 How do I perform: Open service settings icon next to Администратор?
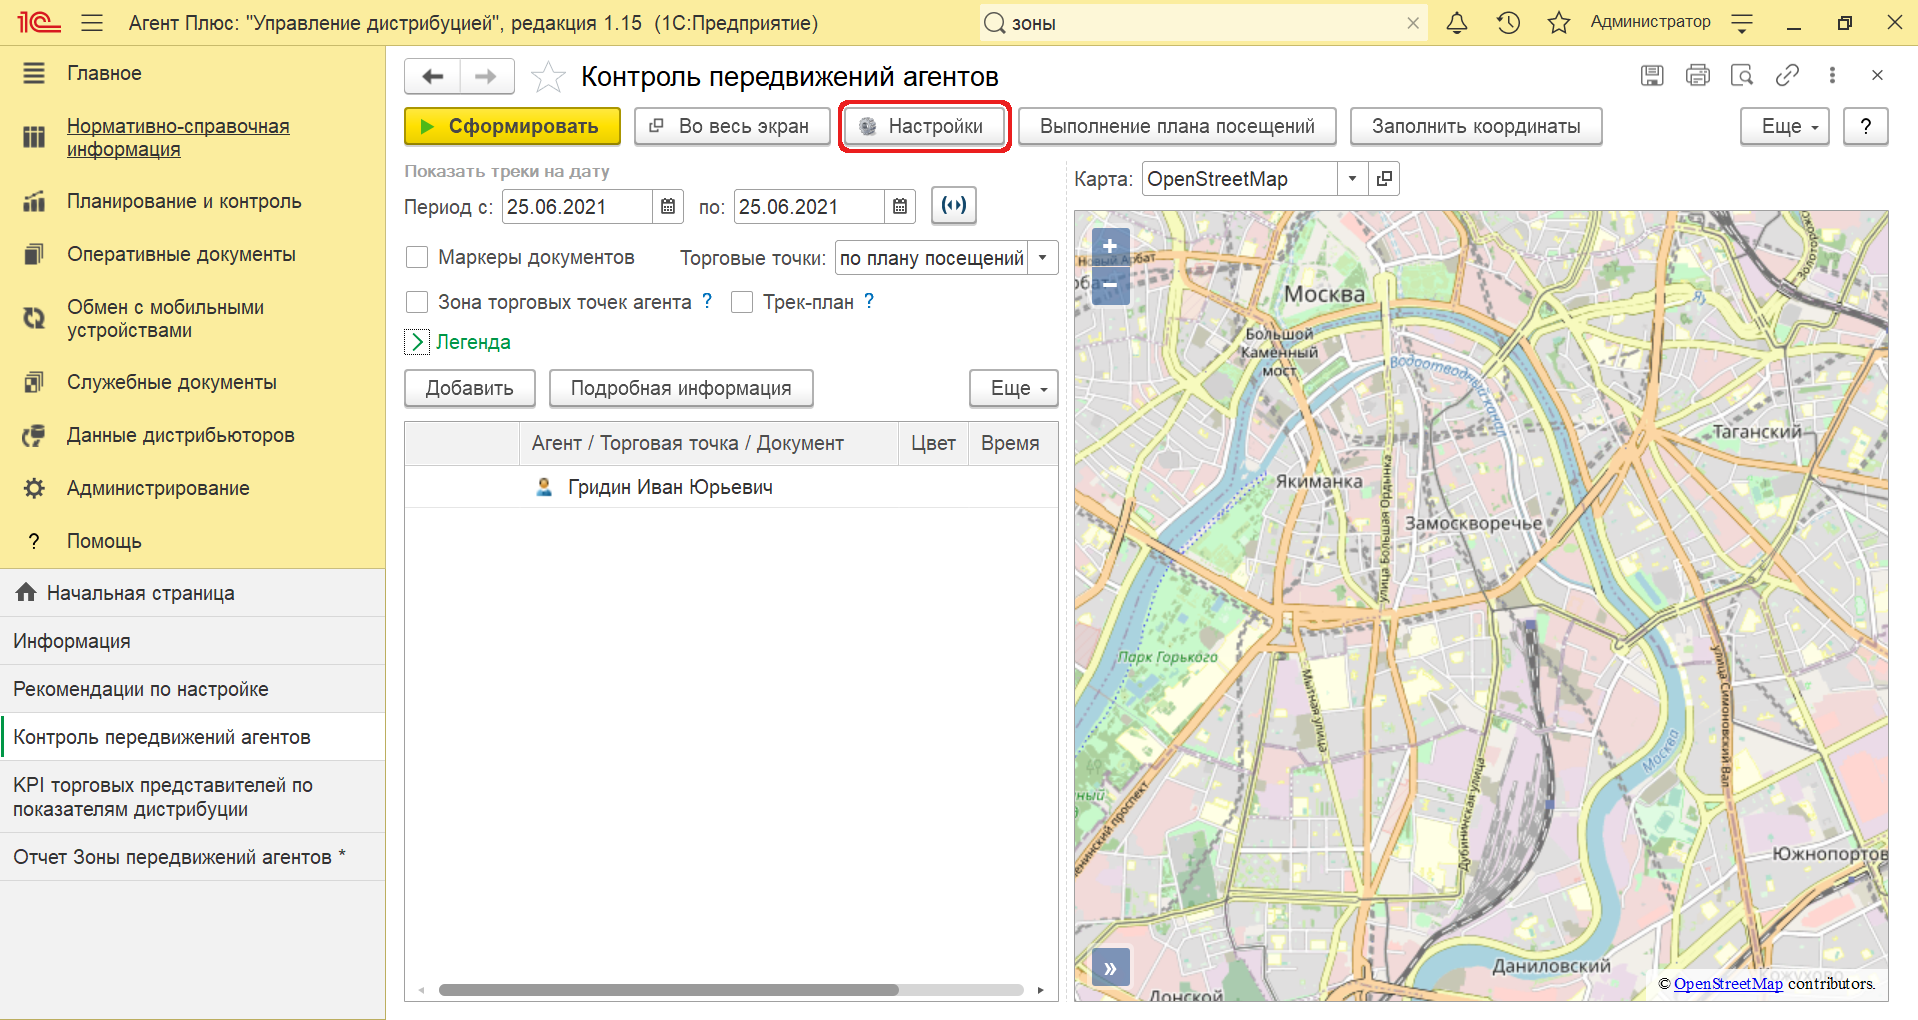coord(1742,22)
